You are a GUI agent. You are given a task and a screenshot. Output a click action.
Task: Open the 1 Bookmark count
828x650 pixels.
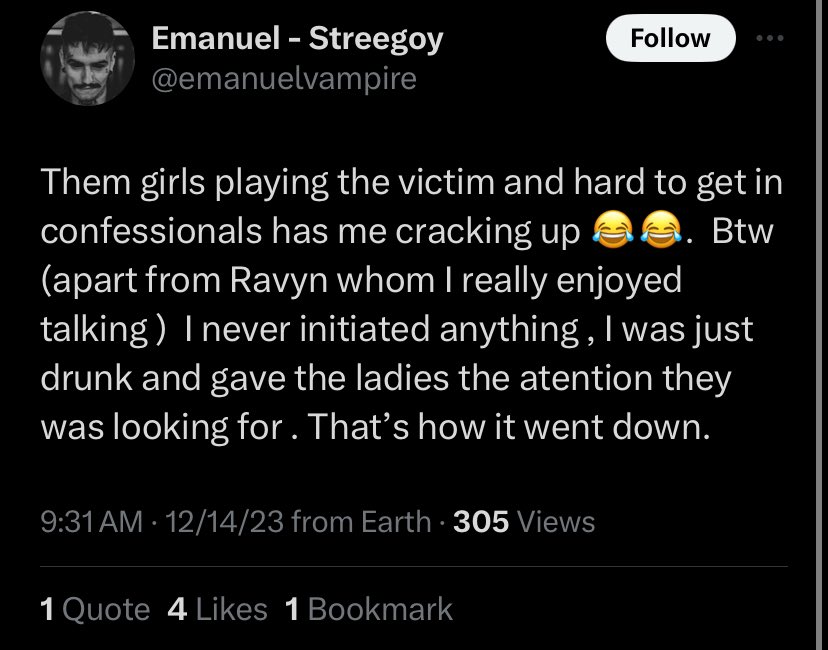coord(369,609)
